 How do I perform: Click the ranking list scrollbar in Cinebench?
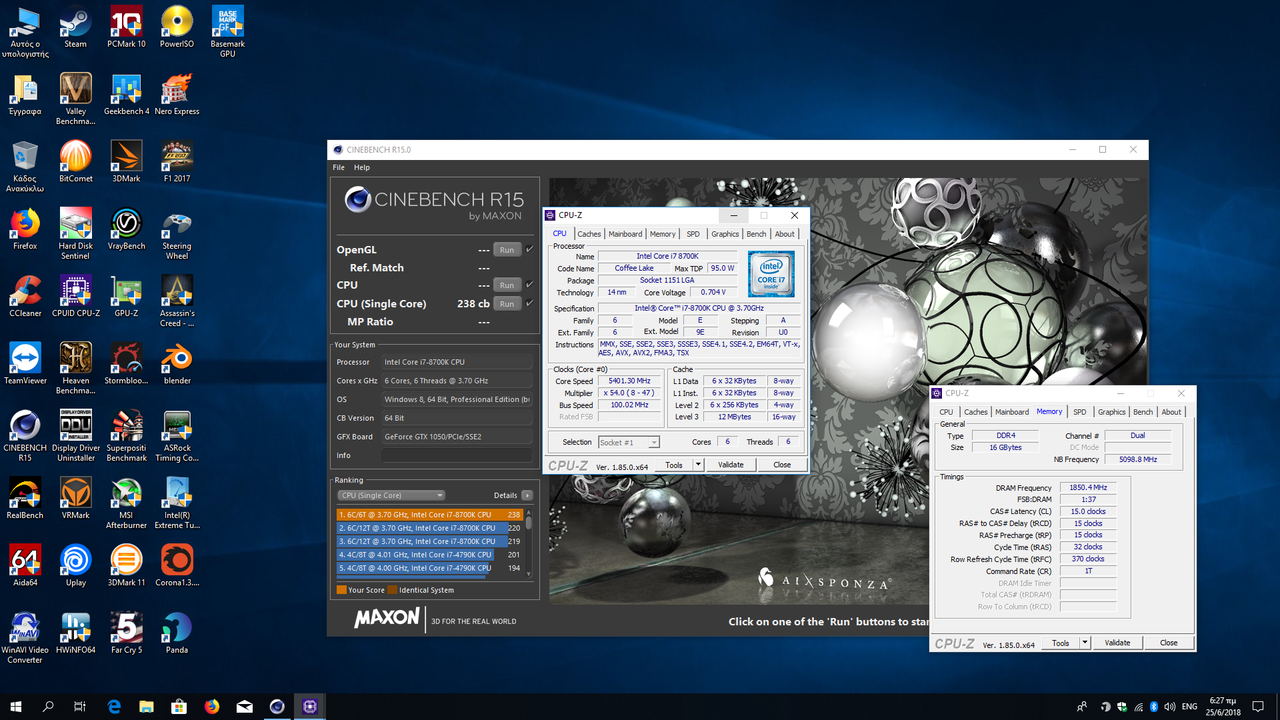pos(528,543)
